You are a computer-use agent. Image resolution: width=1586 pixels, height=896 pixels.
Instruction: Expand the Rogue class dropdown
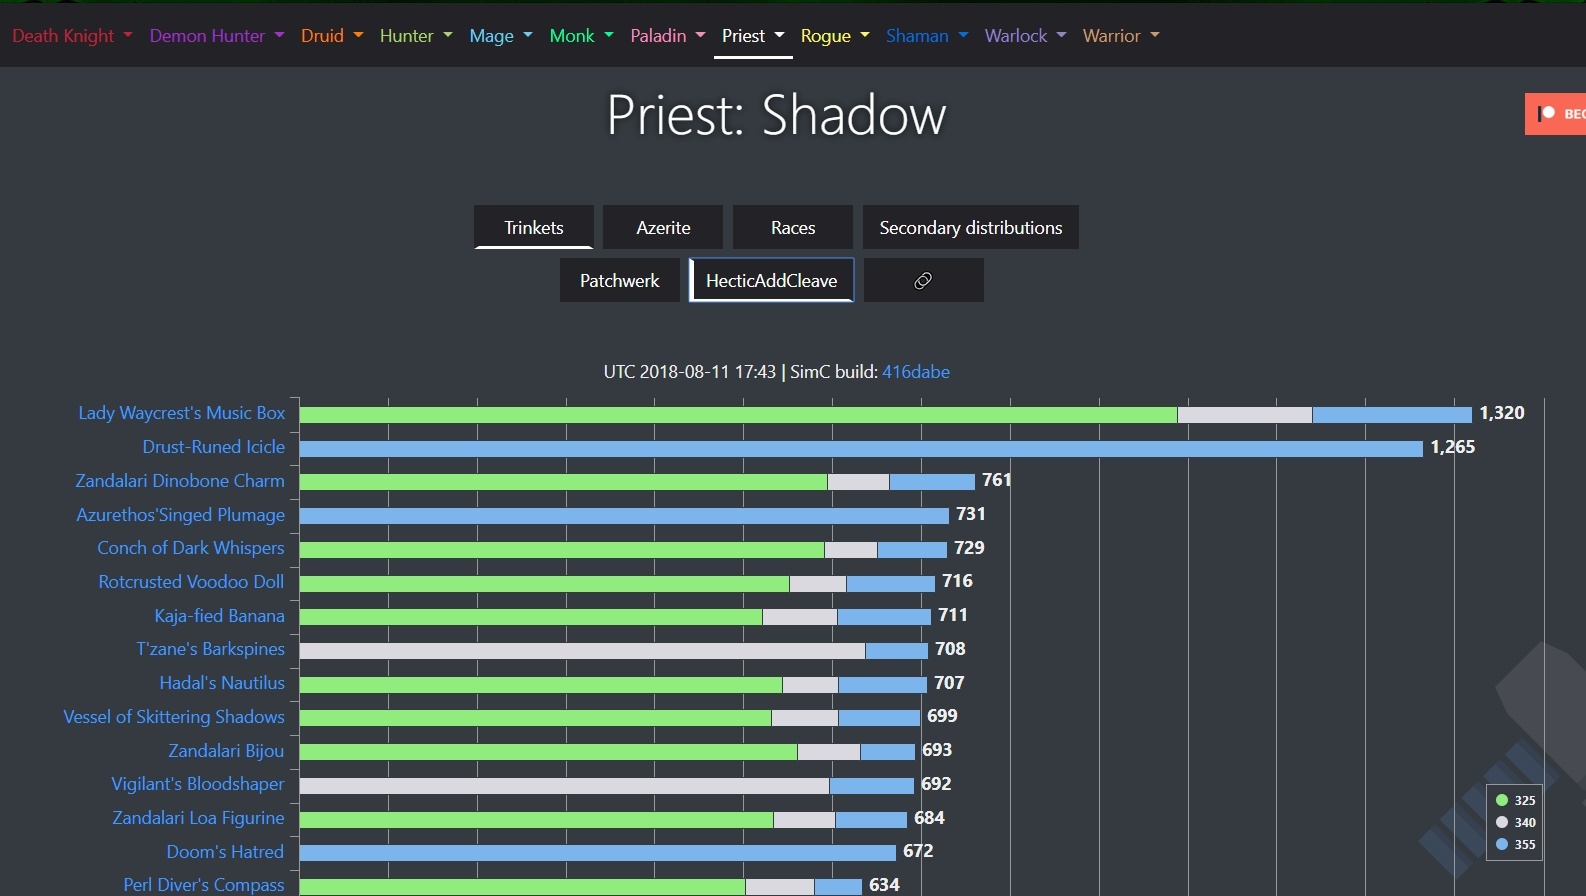835,36
